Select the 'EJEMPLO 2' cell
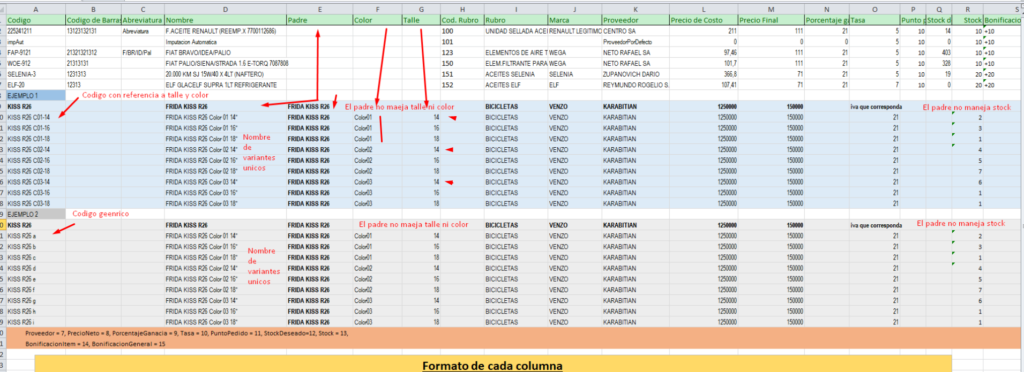The width and height of the screenshot is (1024, 372). tap(35, 213)
